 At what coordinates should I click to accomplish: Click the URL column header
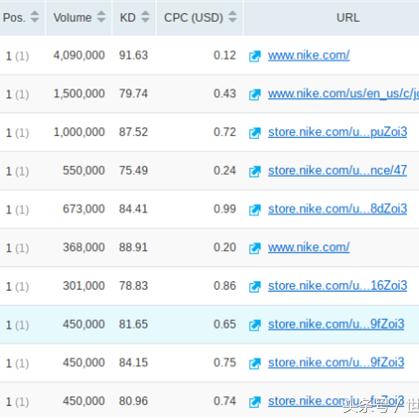(348, 17)
